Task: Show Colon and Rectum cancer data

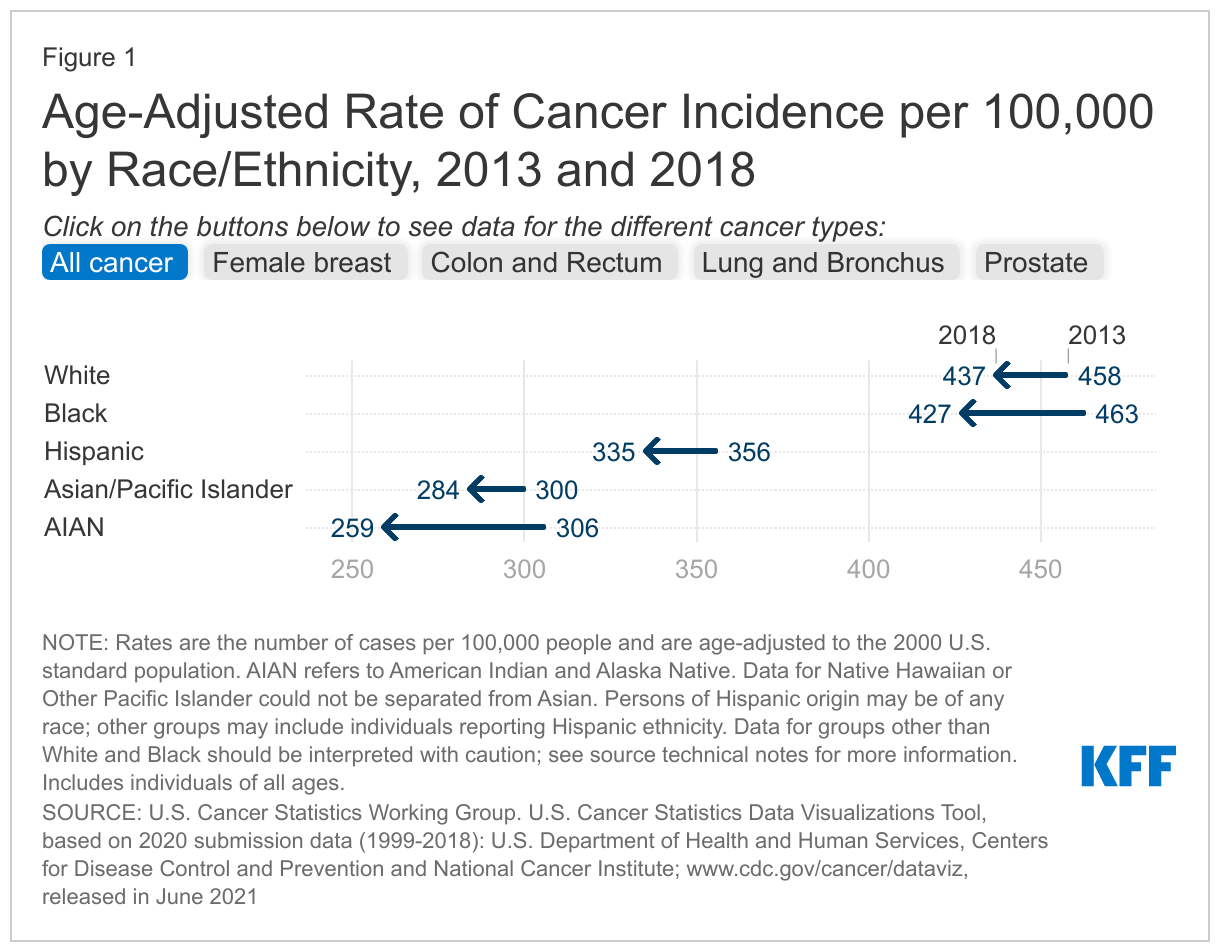Action: [x=547, y=262]
